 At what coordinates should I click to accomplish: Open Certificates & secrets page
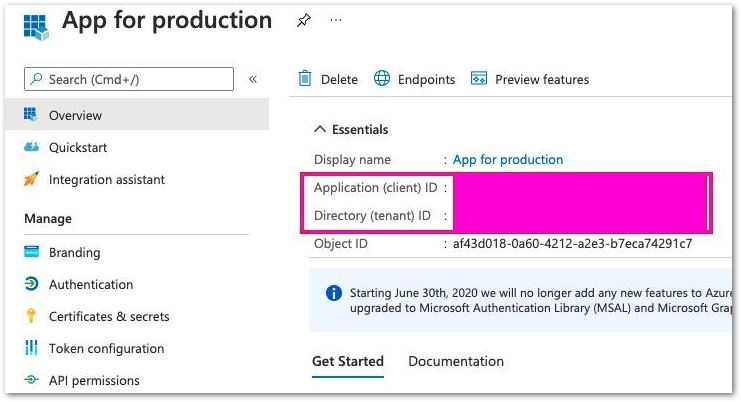tap(109, 316)
